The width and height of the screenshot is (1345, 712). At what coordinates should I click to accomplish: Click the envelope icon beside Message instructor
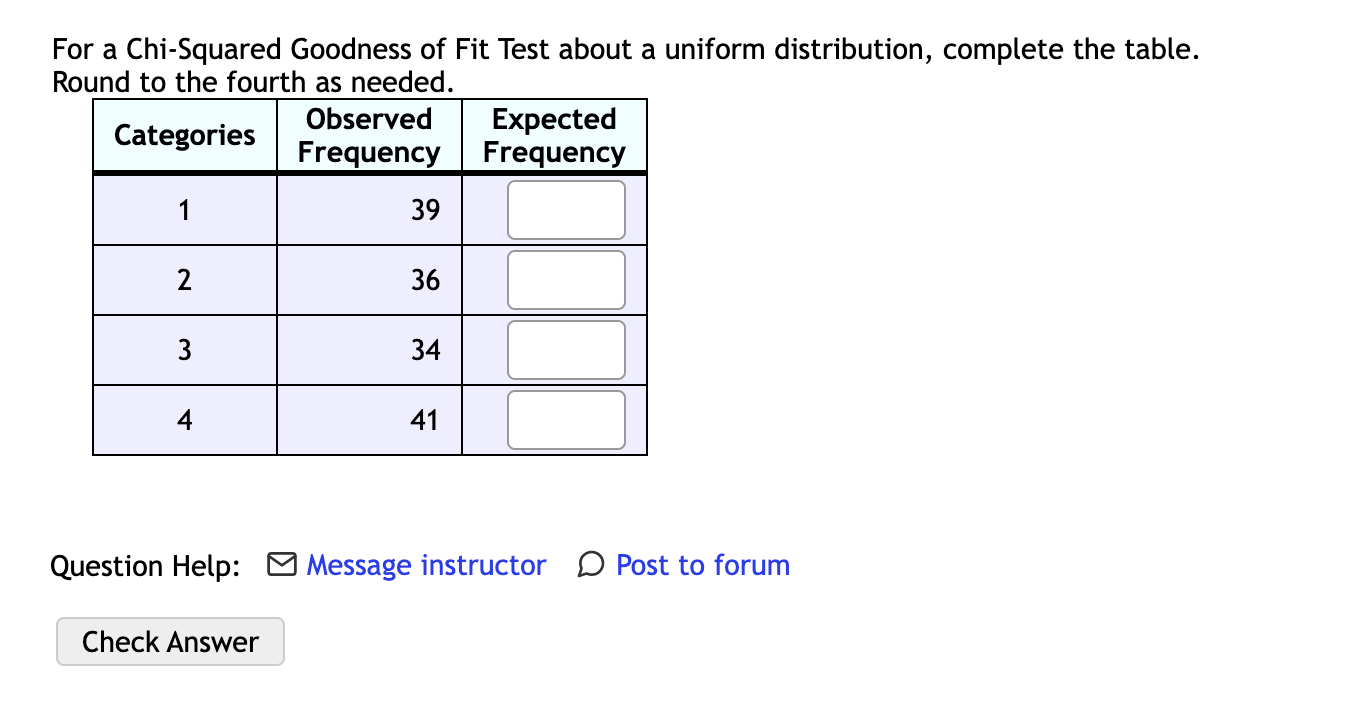(x=281, y=564)
